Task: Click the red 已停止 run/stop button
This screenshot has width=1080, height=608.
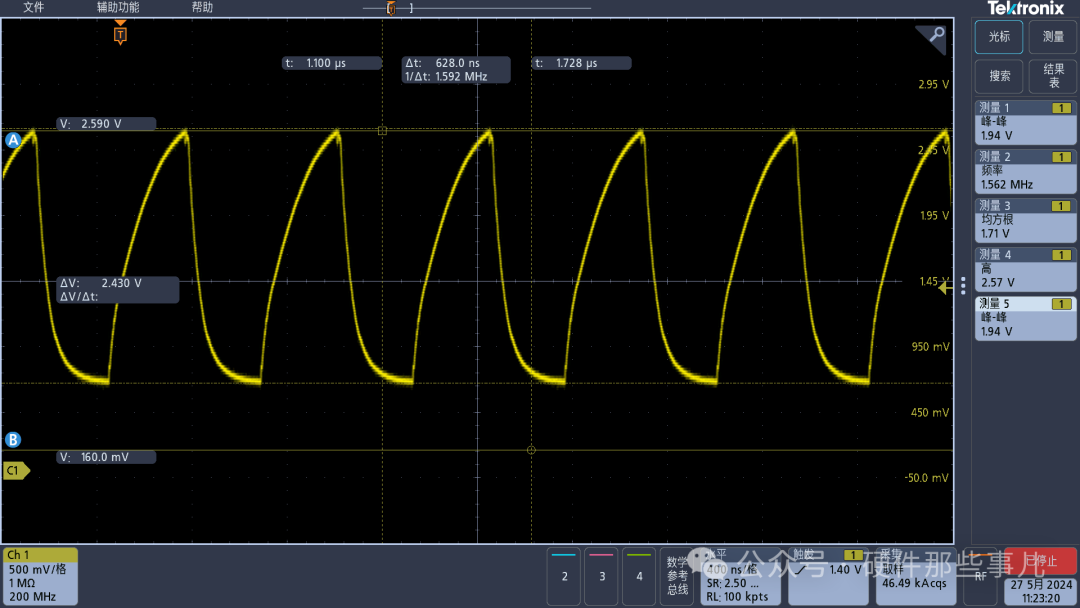Action: [1042, 561]
